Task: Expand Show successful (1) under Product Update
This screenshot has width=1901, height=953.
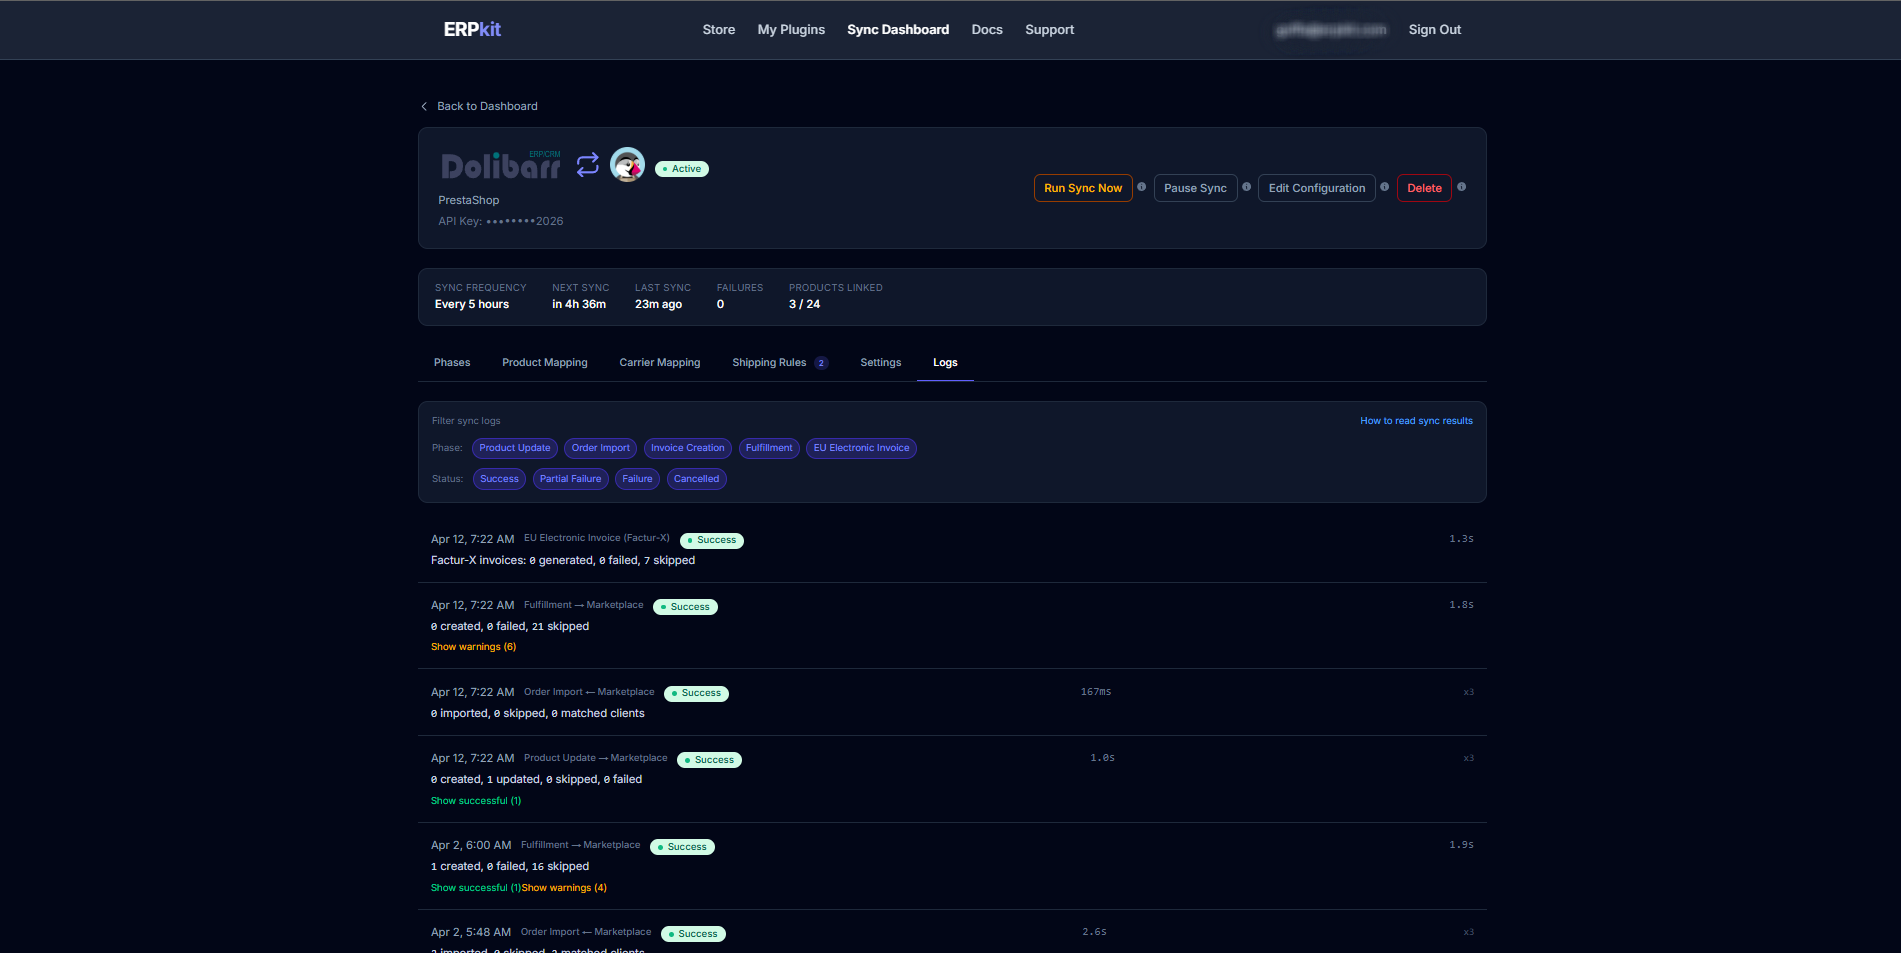Action: 475,801
